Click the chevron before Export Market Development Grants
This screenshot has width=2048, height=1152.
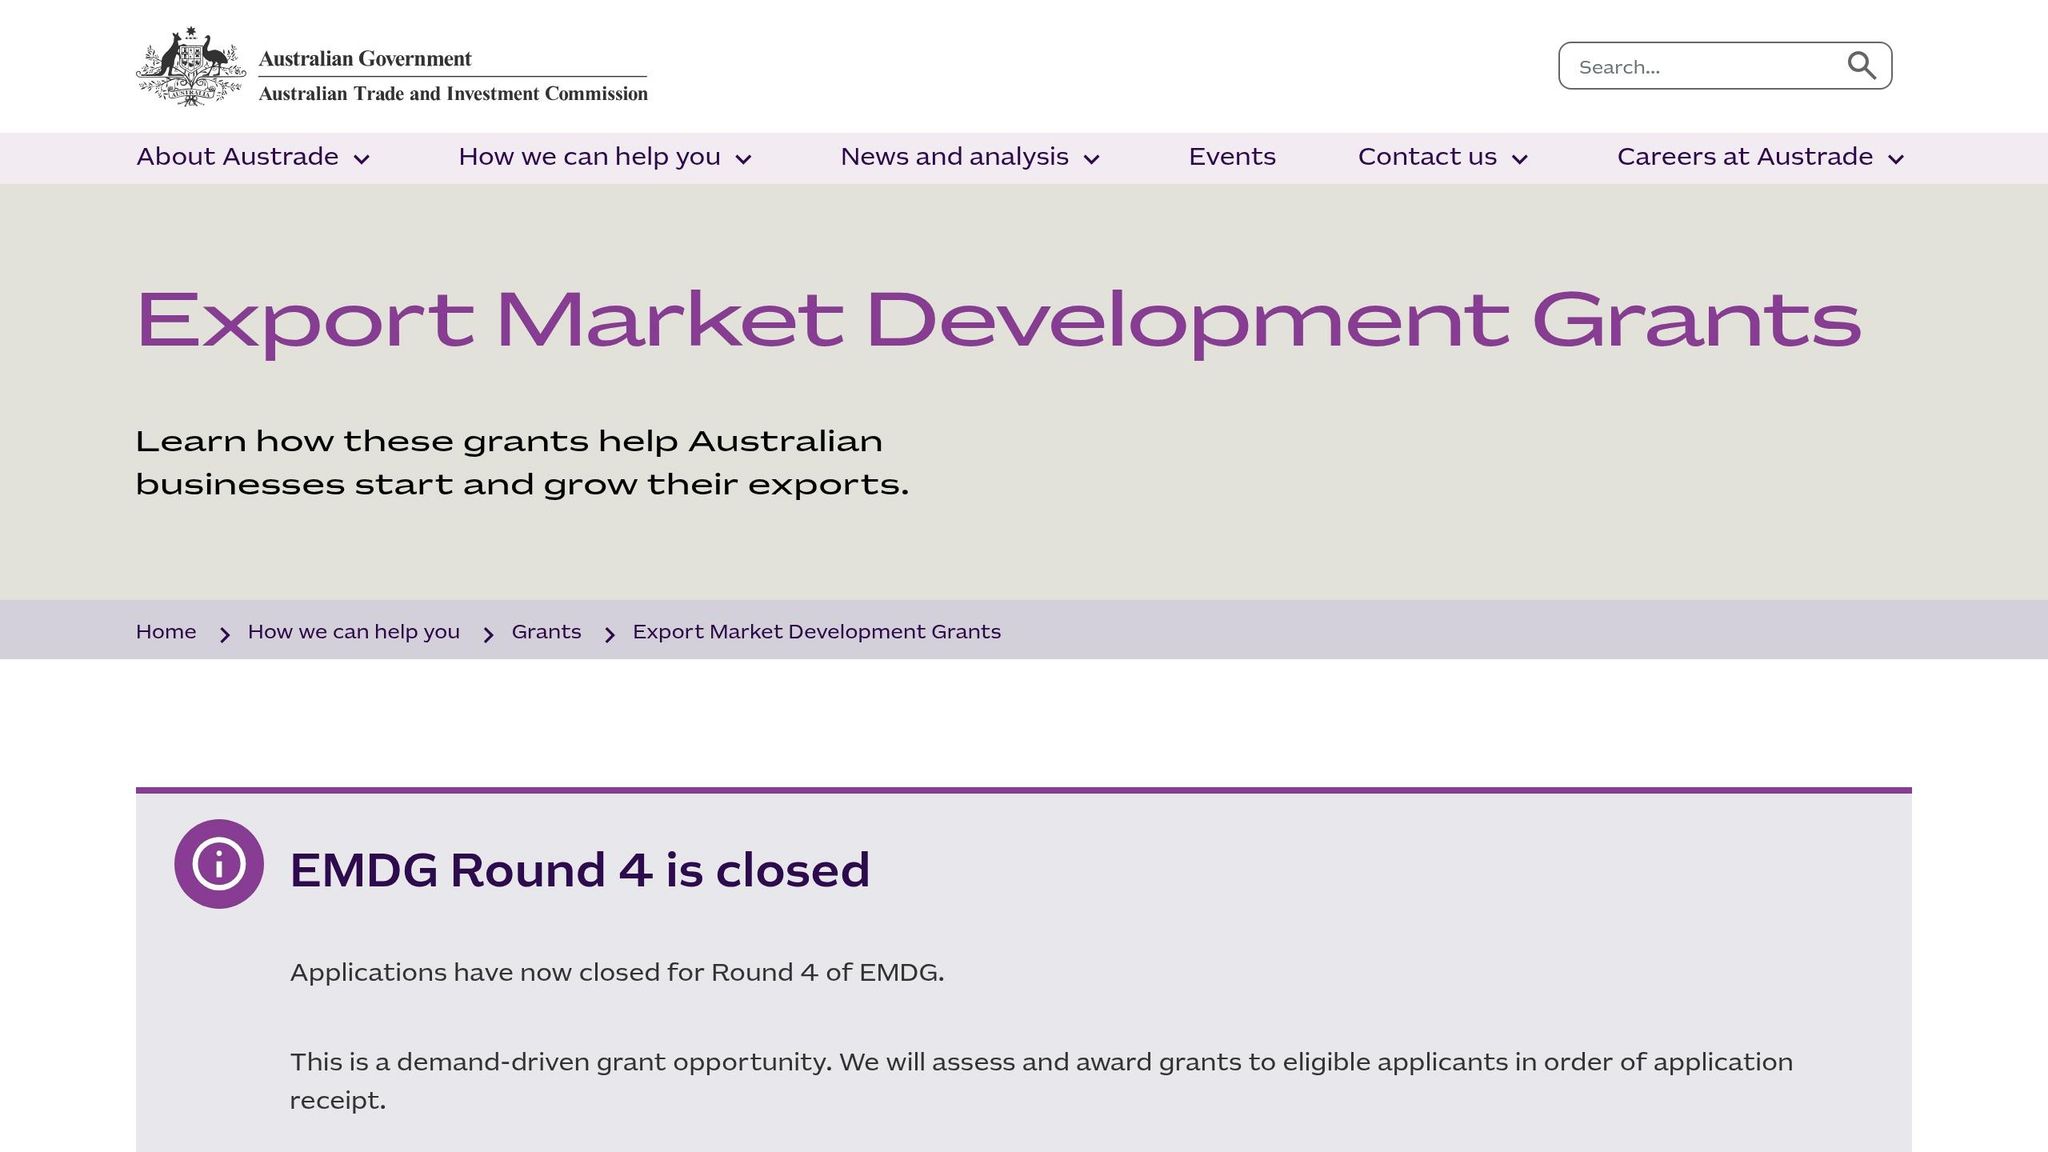(608, 634)
